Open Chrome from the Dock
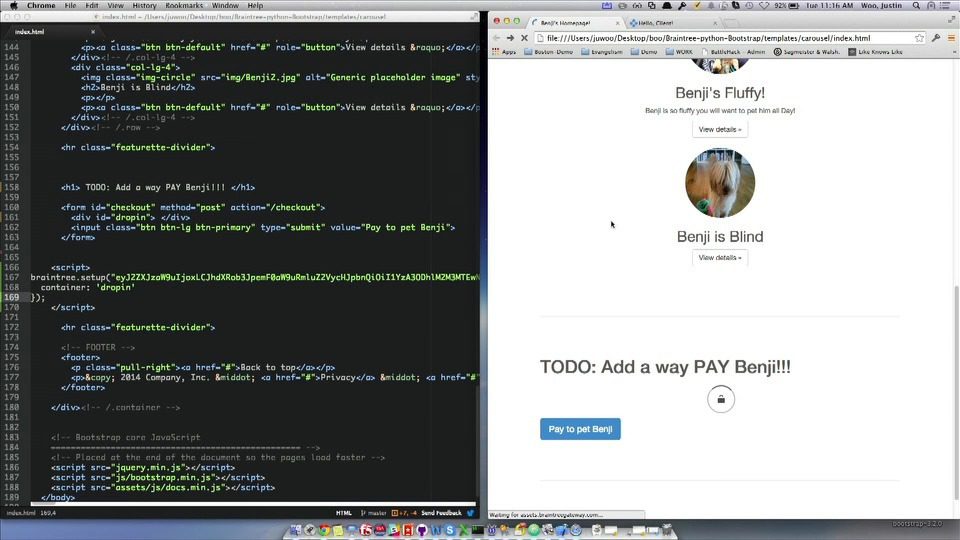960x540 pixels. [324, 530]
